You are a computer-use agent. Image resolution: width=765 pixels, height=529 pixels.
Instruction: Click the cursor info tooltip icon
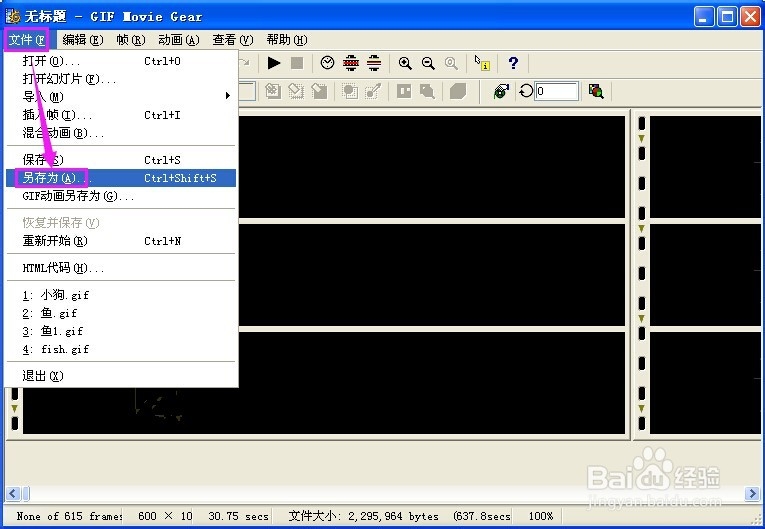pos(482,63)
